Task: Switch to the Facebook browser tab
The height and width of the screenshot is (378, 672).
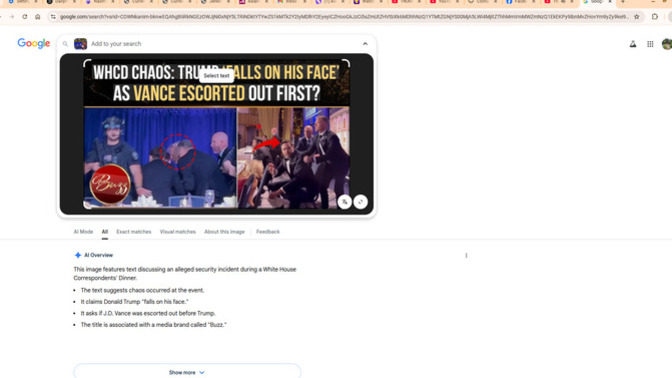Action: pyautogui.click(x=520, y=2)
